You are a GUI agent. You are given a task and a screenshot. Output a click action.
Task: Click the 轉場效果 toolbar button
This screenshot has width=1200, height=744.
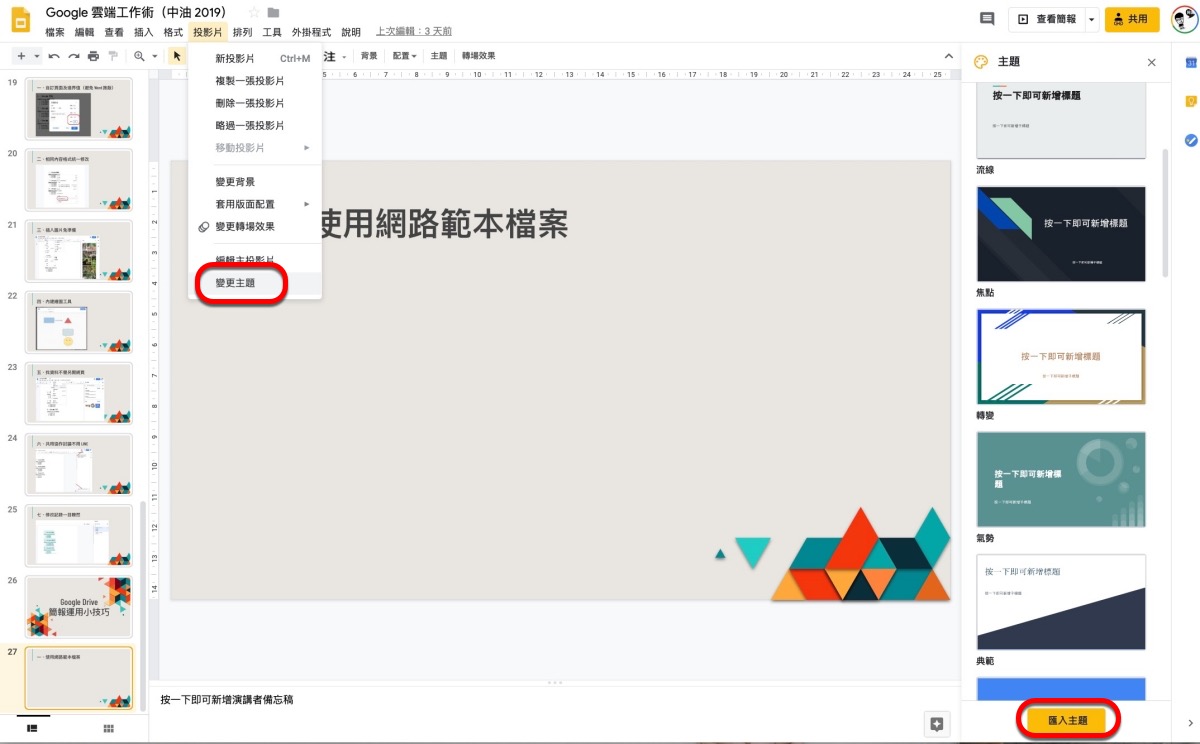[x=478, y=56]
